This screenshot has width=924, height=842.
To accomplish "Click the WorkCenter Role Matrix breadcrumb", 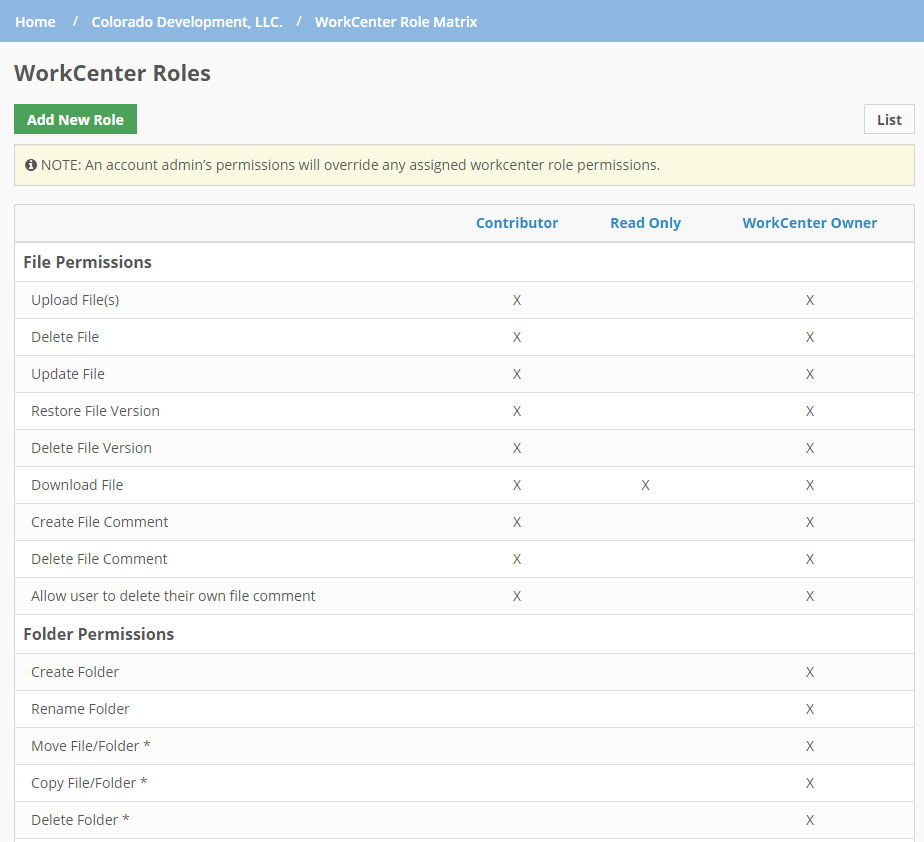I will 396,21.
